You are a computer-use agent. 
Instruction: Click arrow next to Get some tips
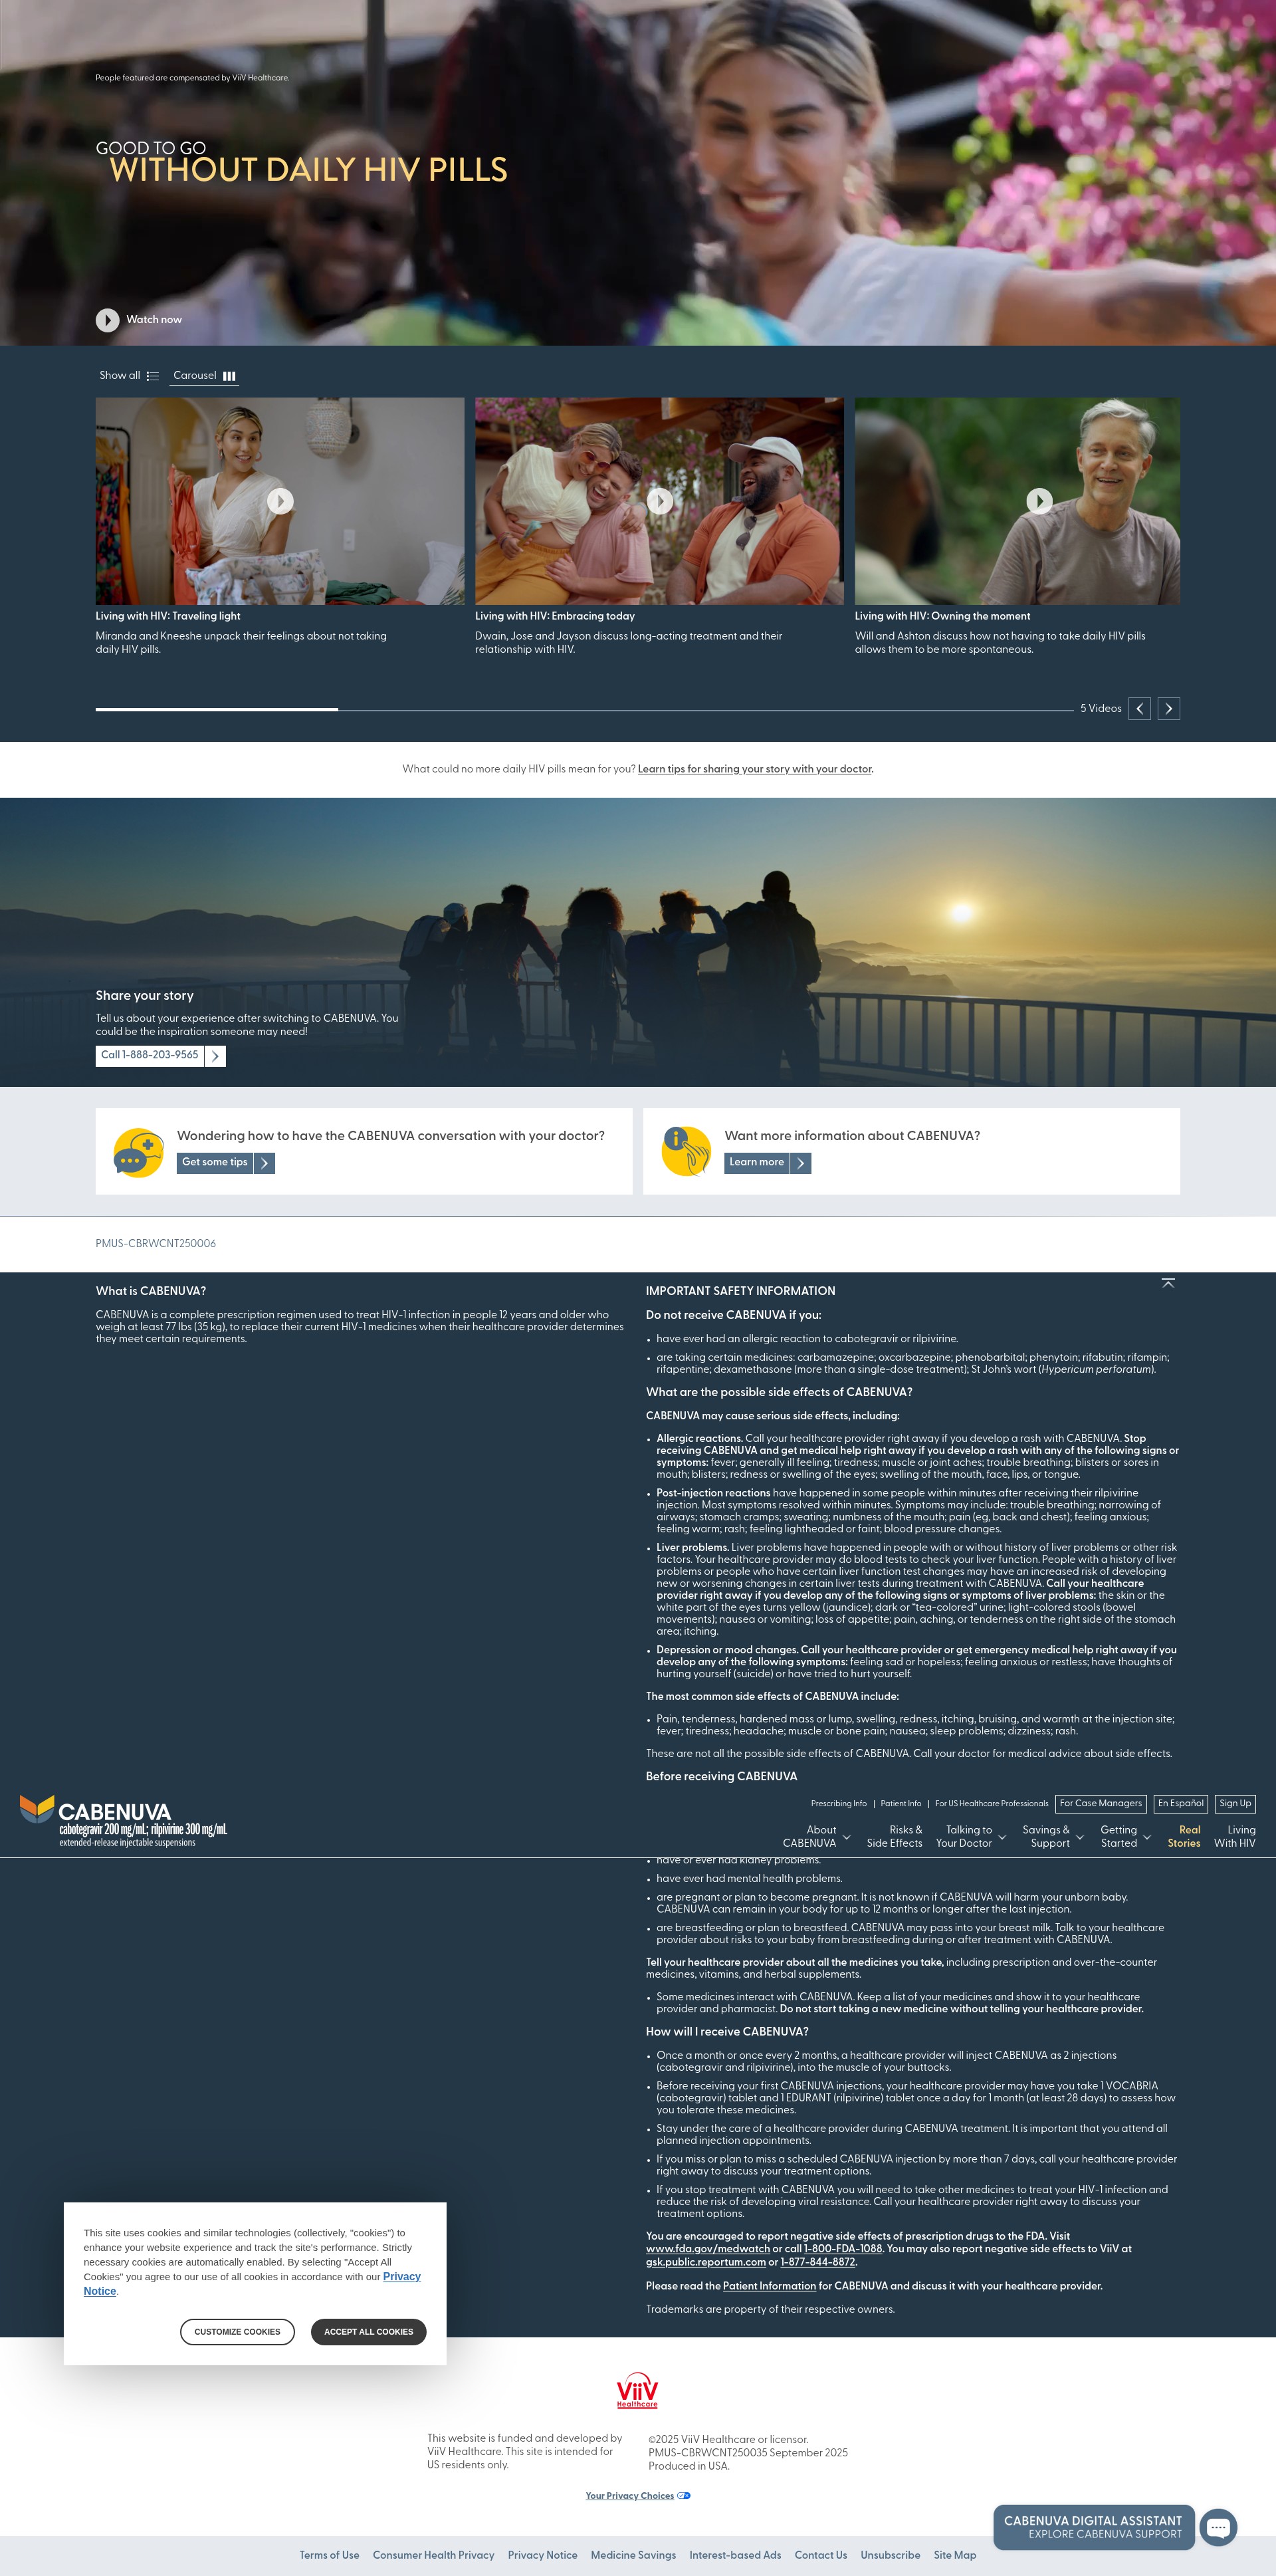(x=264, y=1163)
